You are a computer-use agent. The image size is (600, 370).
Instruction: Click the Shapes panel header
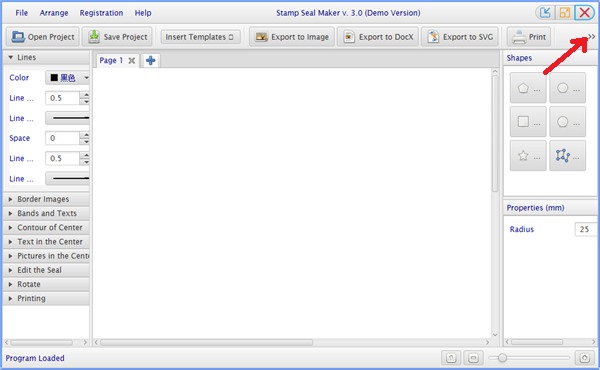coord(550,58)
